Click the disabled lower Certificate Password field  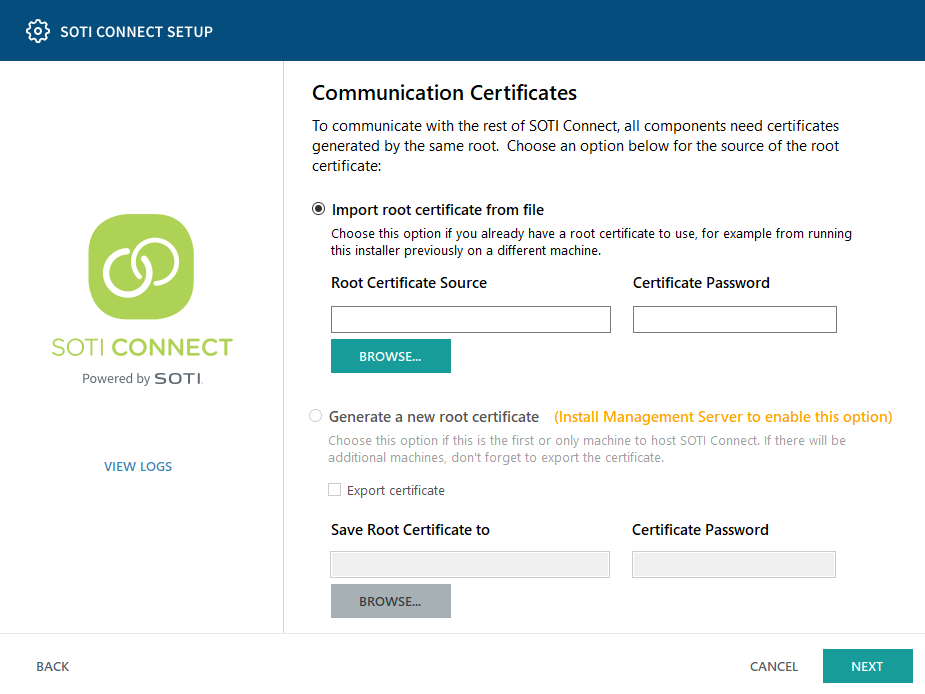coord(734,564)
